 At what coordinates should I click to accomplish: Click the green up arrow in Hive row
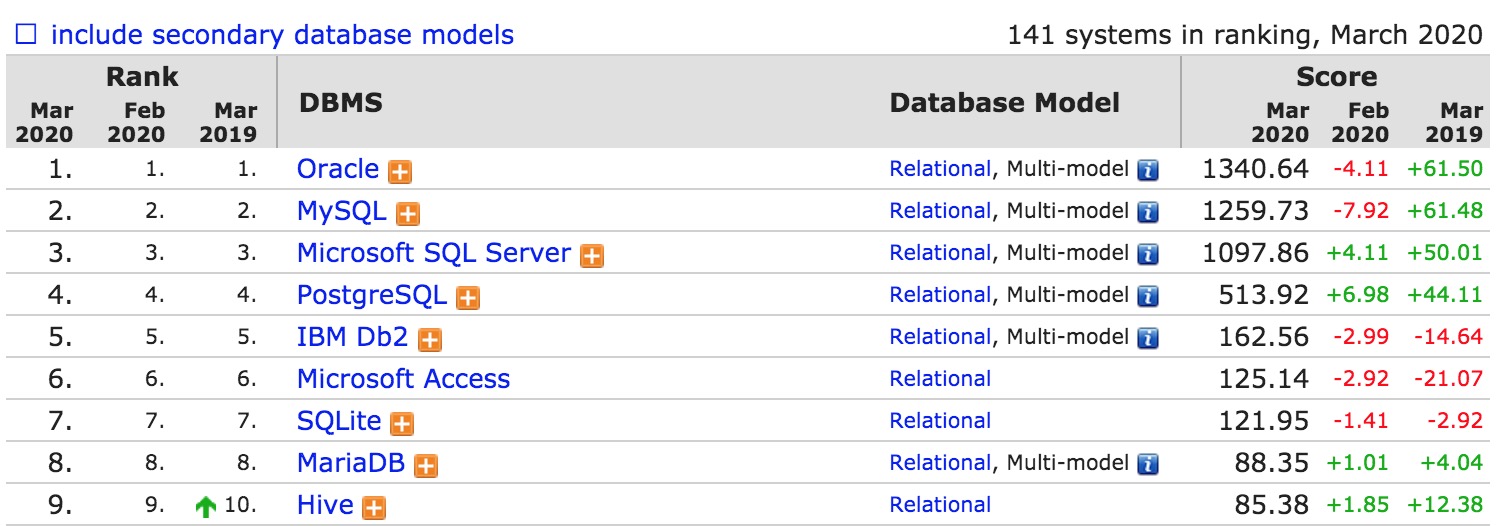pyautogui.click(x=206, y=508)
